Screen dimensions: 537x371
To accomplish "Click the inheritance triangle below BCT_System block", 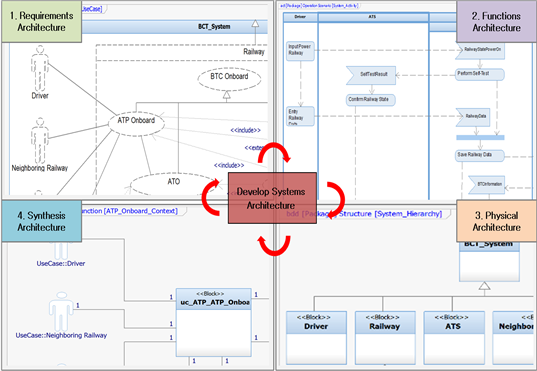I will (484, 286).
